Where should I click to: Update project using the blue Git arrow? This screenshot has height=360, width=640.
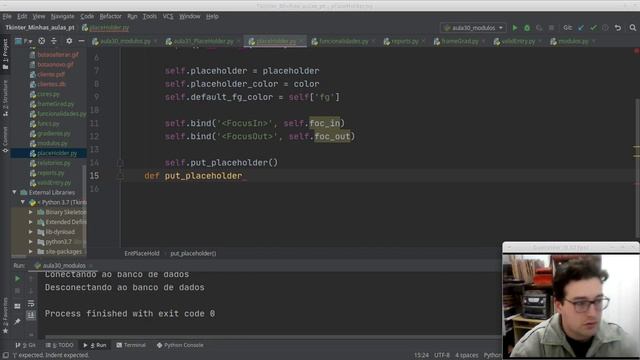click(581, 28)
